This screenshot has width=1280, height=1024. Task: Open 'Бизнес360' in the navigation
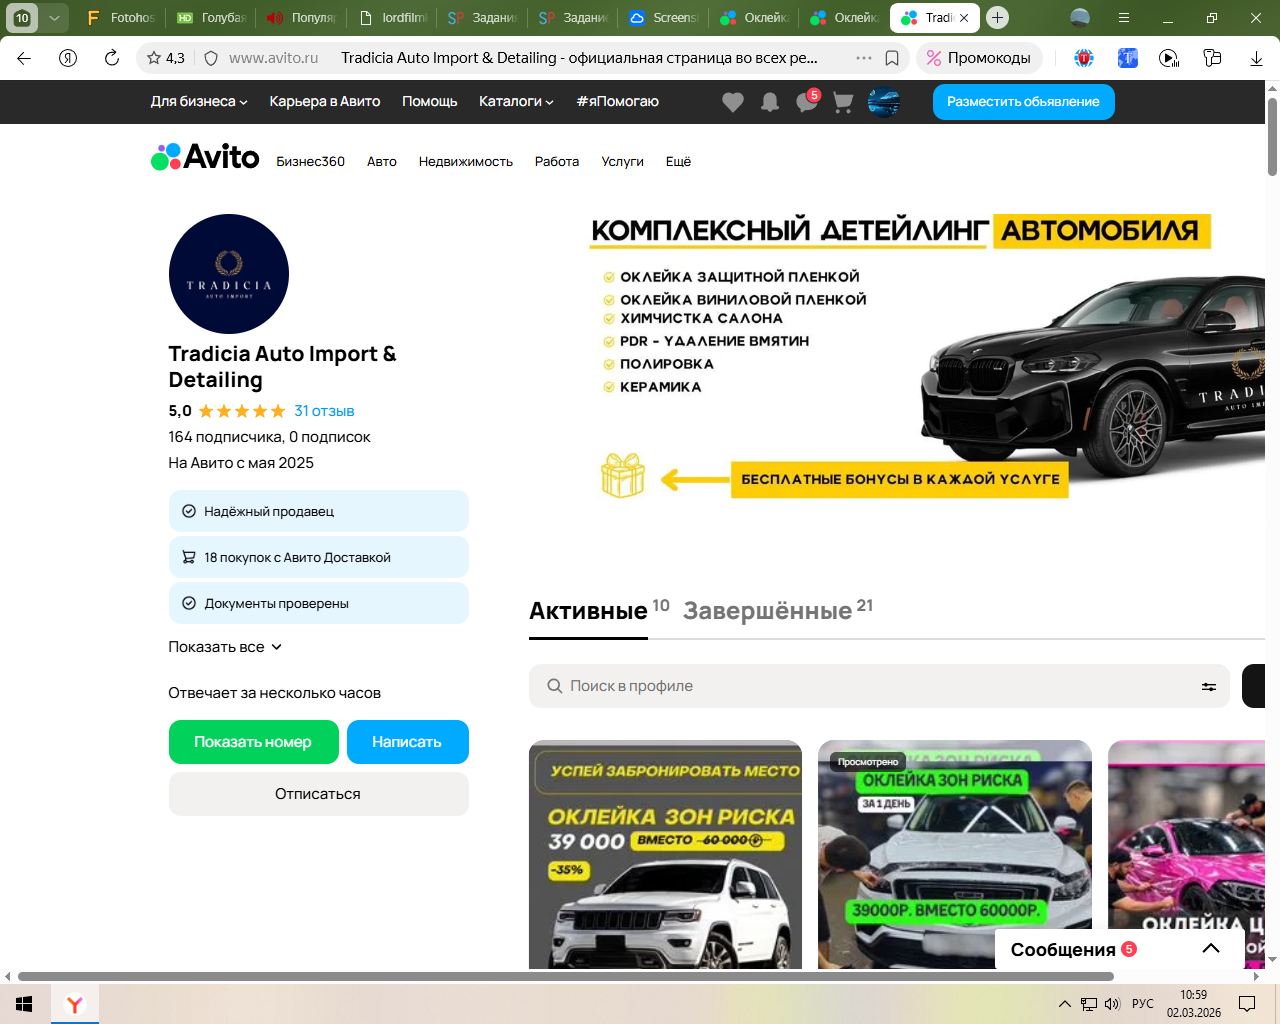(x=311, y=162)
